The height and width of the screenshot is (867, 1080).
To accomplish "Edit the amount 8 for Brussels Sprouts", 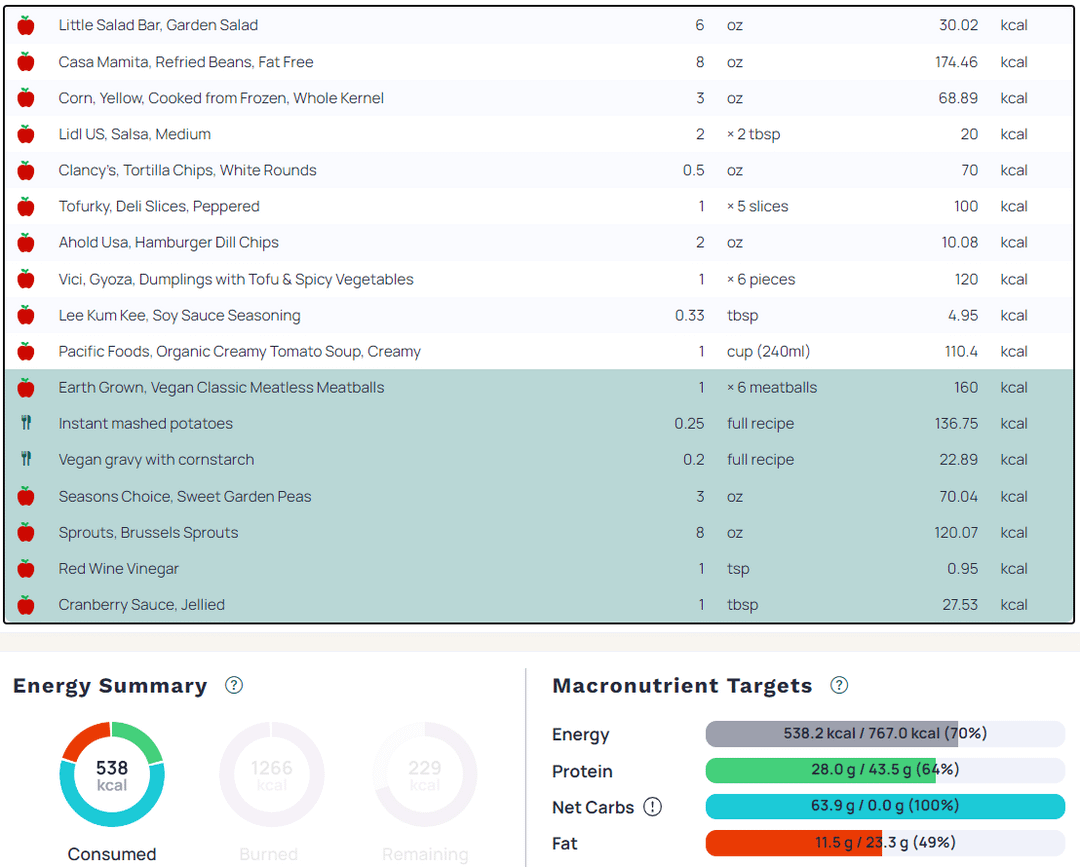I will pos(700,532).
